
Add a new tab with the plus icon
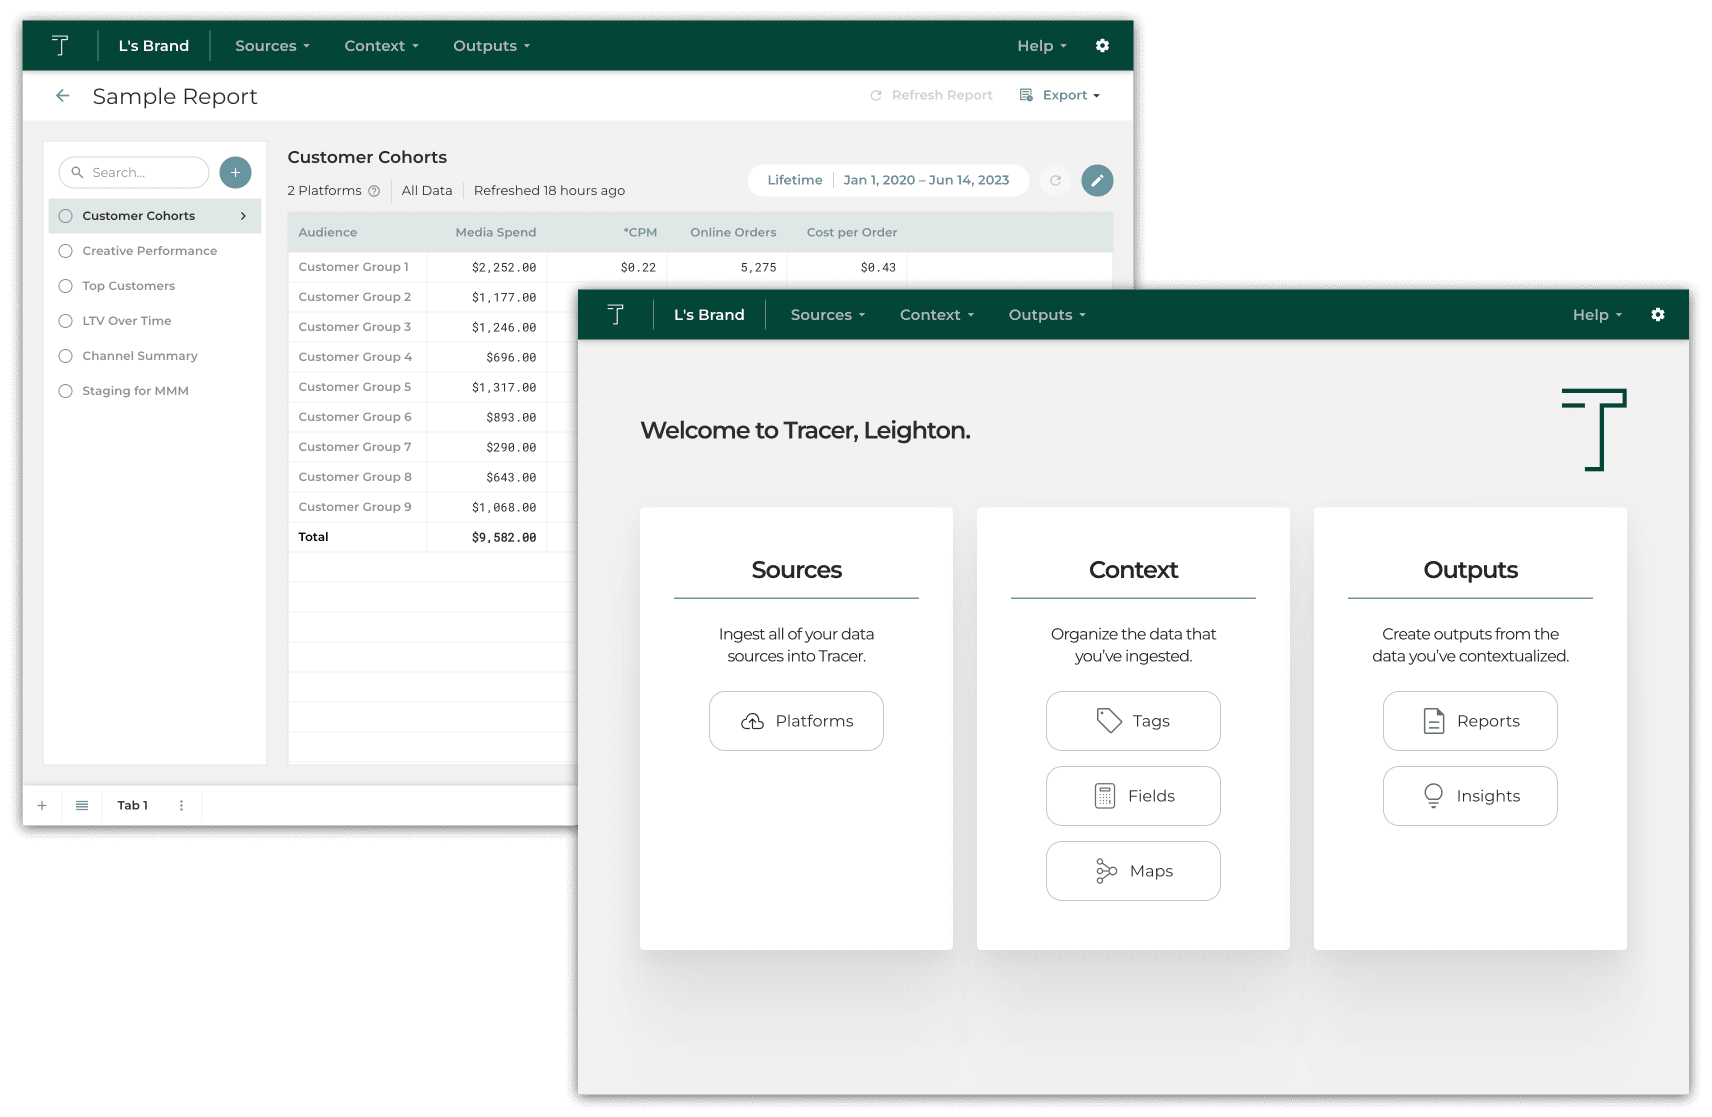point(42,806)
